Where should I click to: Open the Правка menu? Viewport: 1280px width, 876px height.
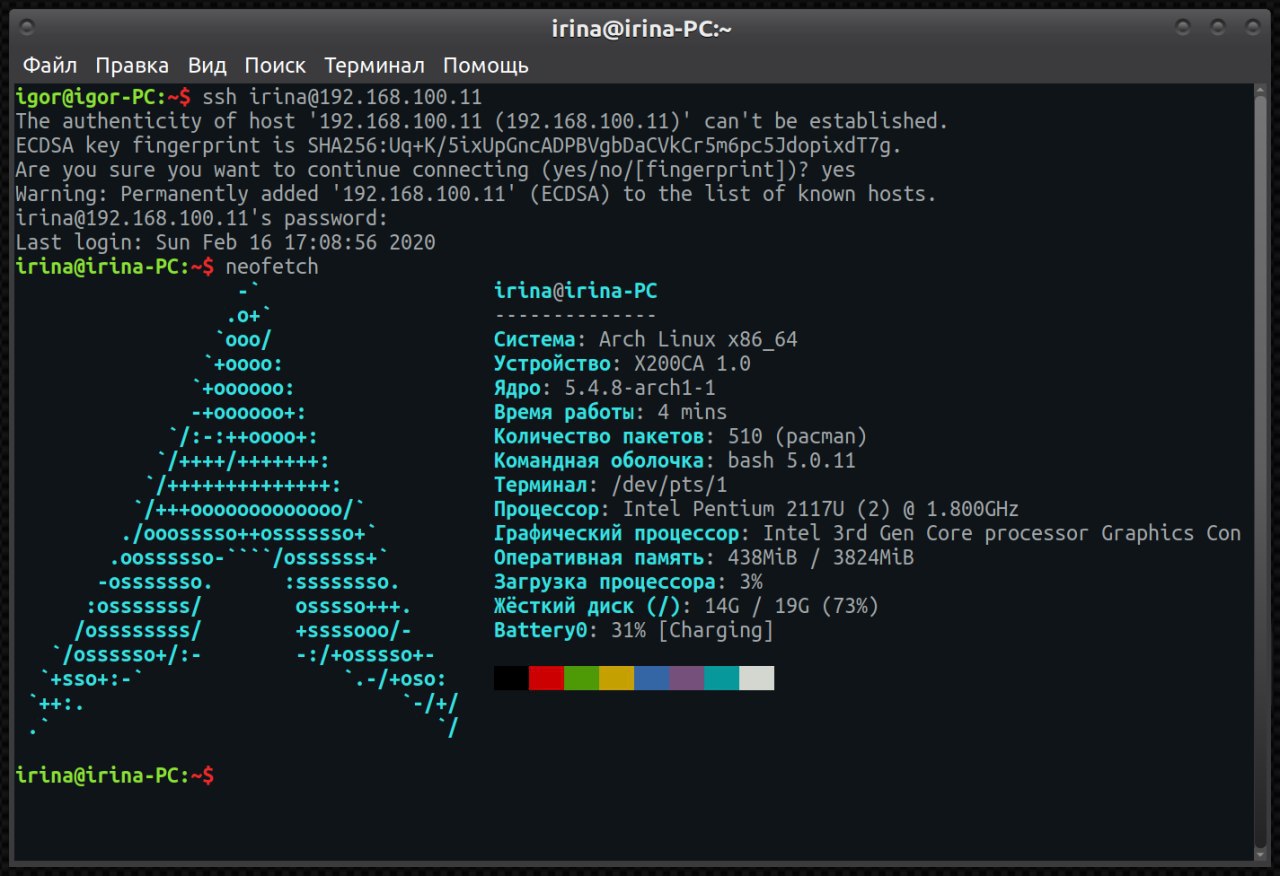tap(132, 66)
